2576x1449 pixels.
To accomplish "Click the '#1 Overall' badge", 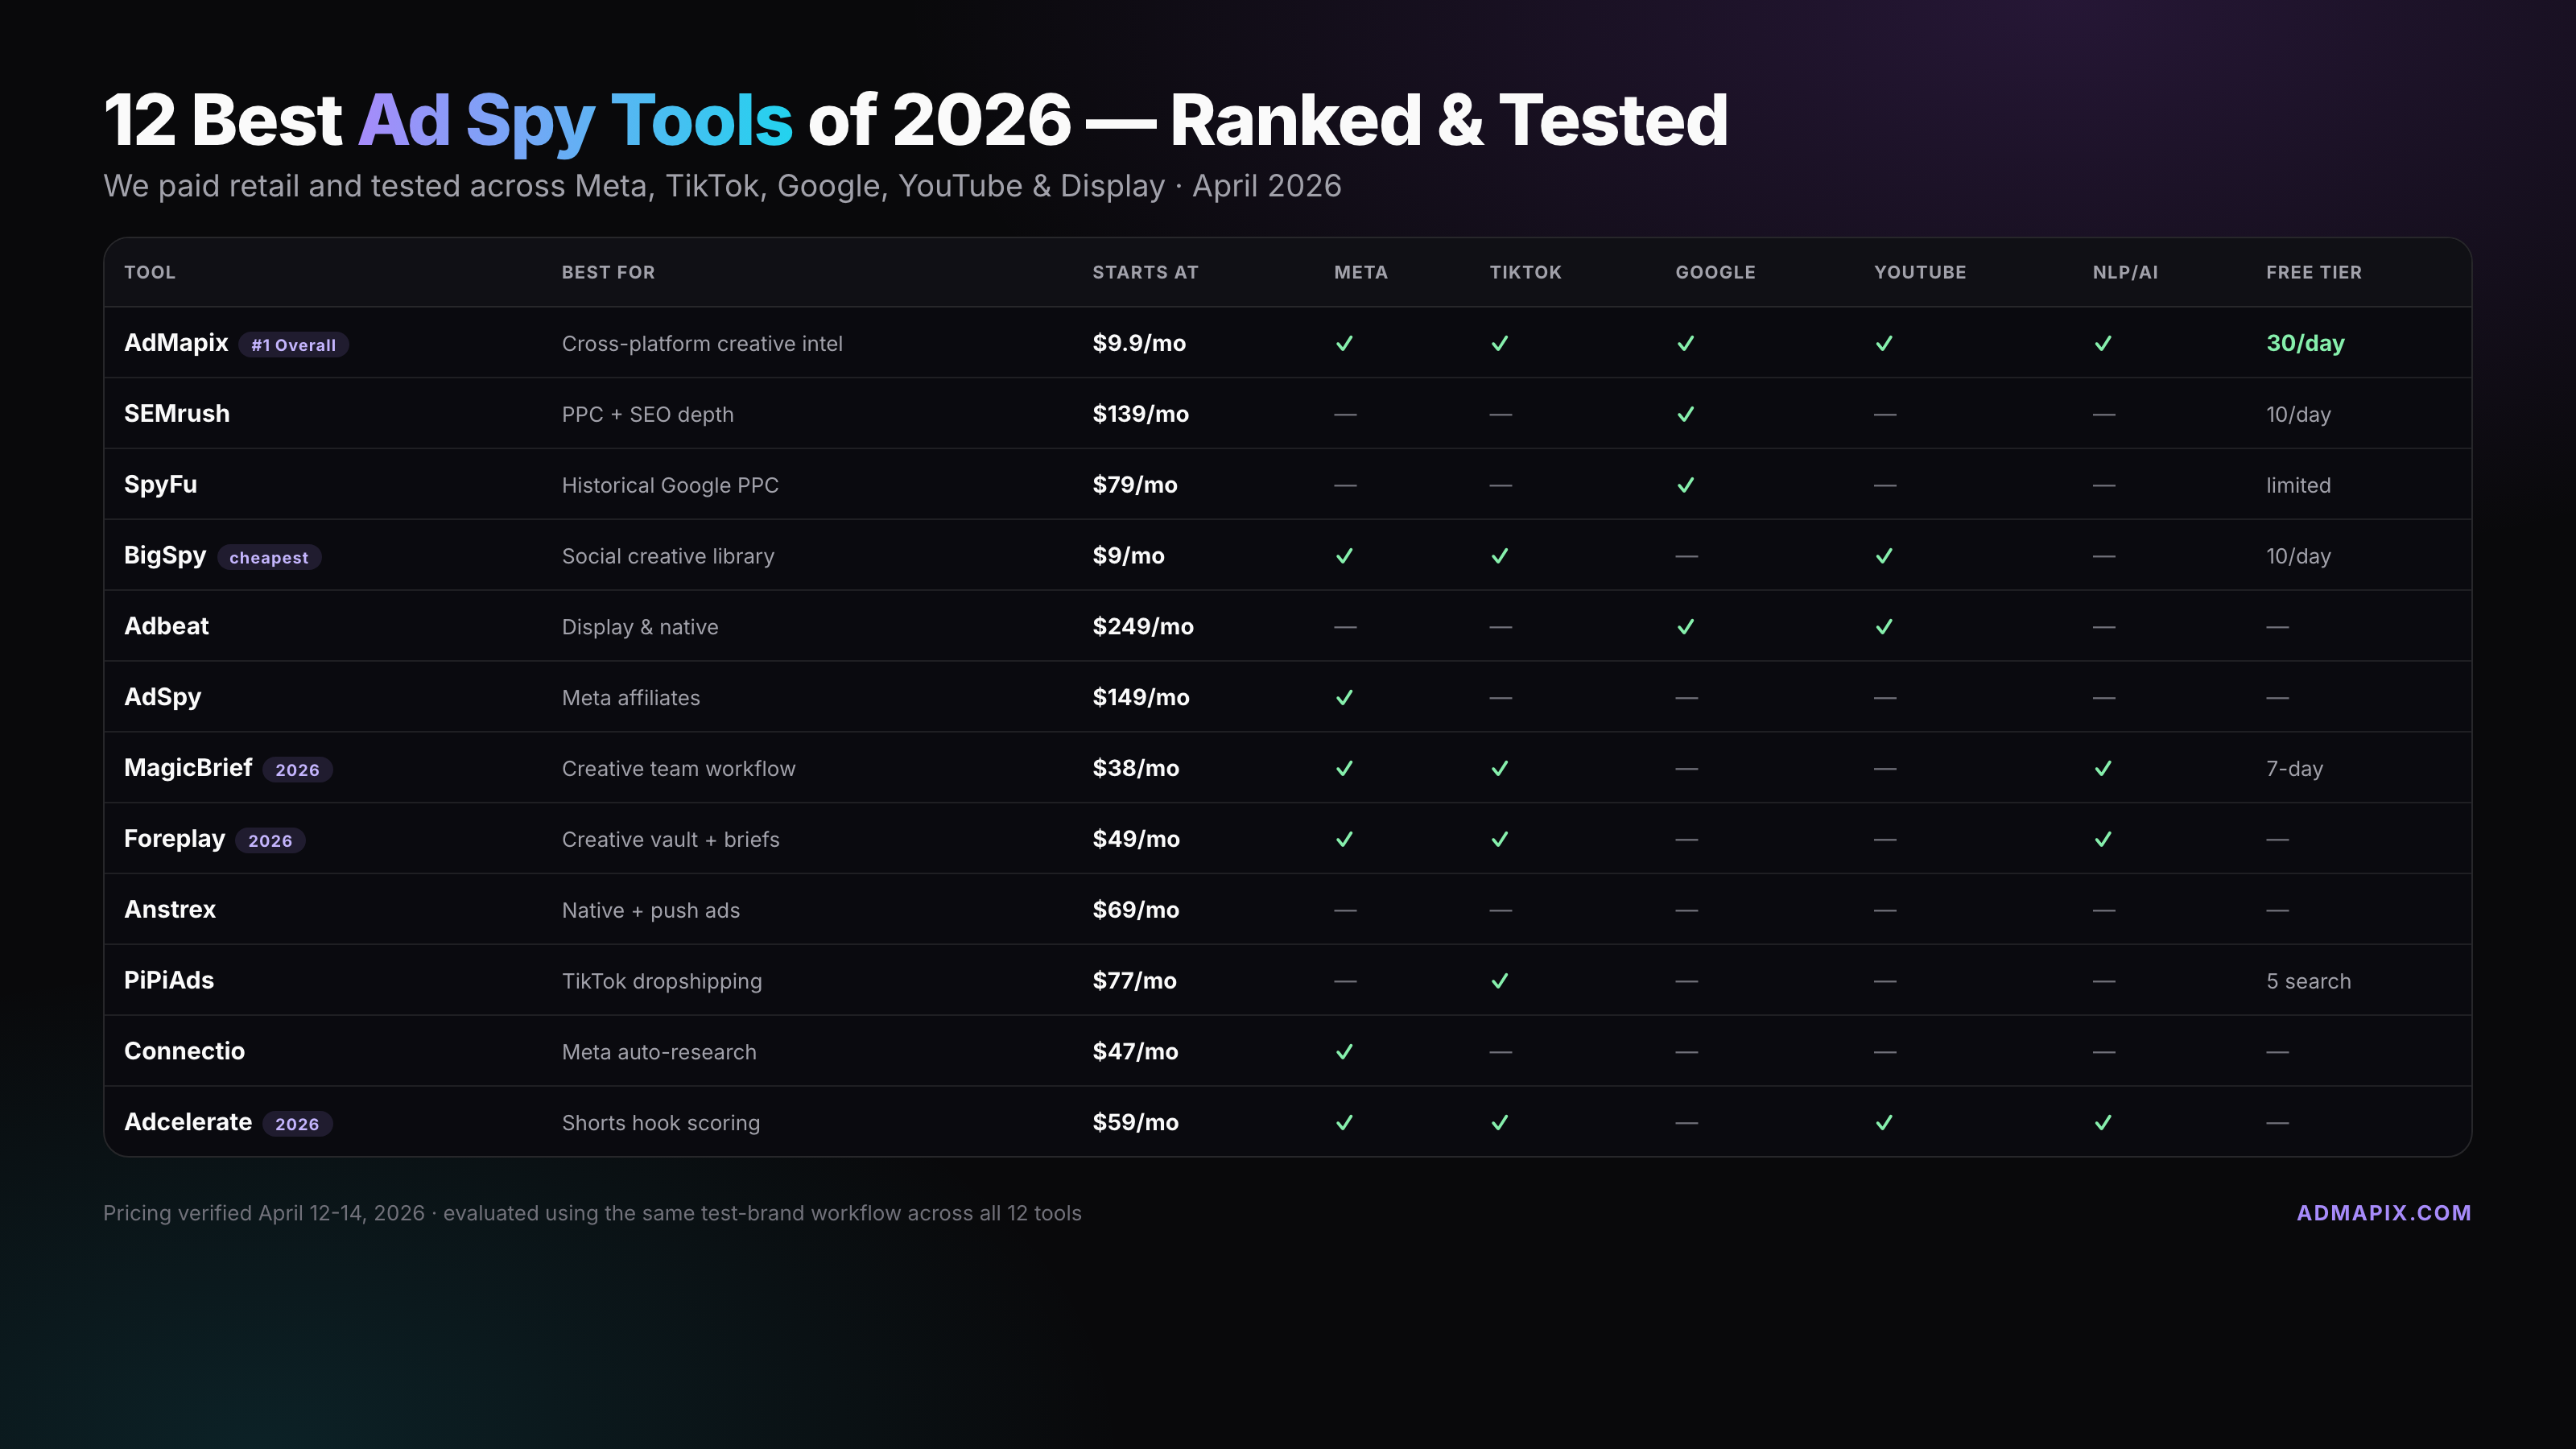I will pos(293,345).
